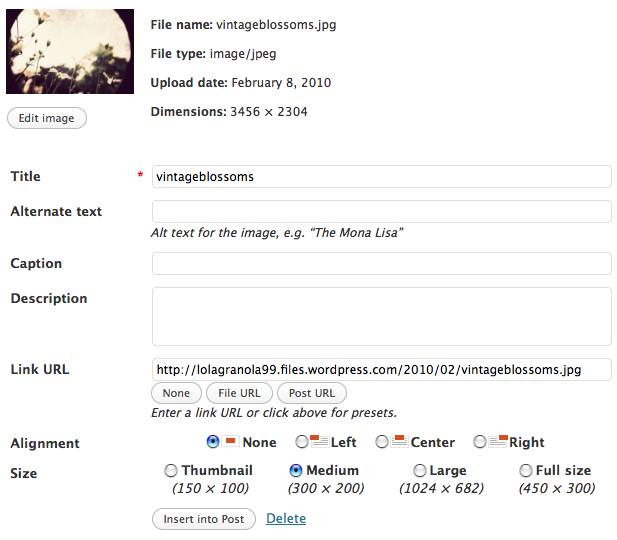Click the Right alignment icon
617x540 pixels.
click(x=498, y=441)
